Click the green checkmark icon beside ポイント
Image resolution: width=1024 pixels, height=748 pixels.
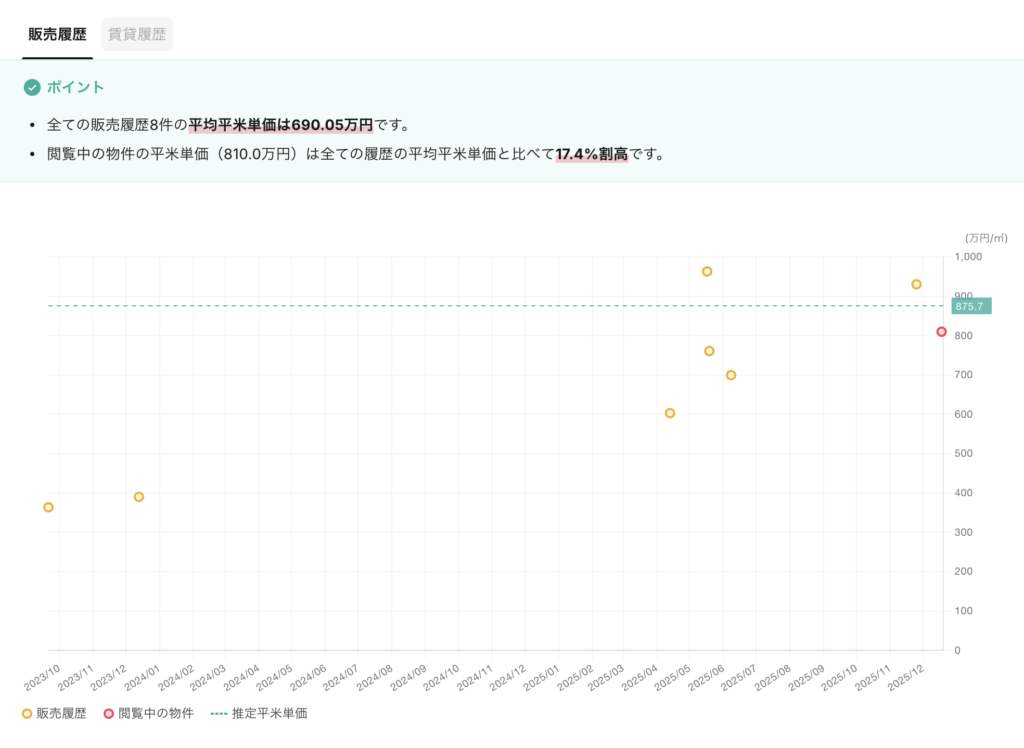click(x=32, y=88)
